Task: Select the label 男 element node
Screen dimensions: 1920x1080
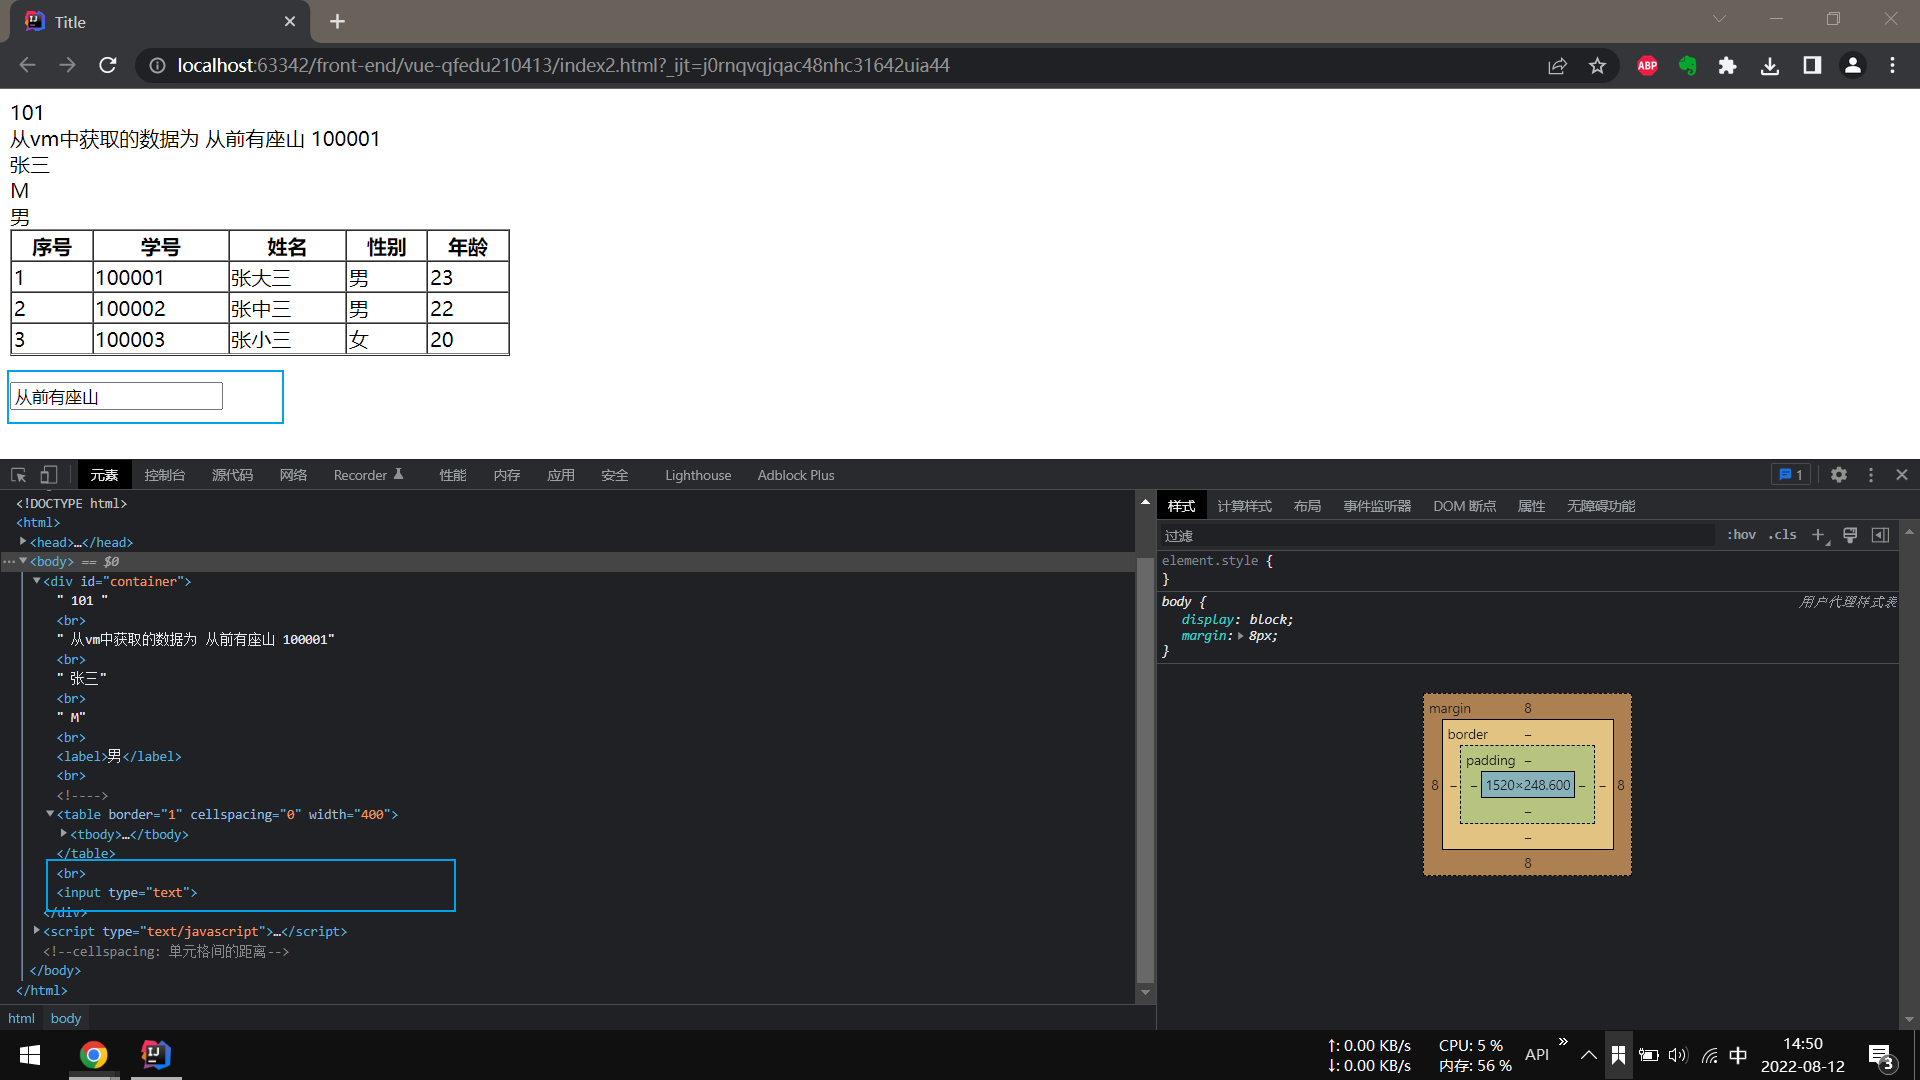Action: click(119, 756)
